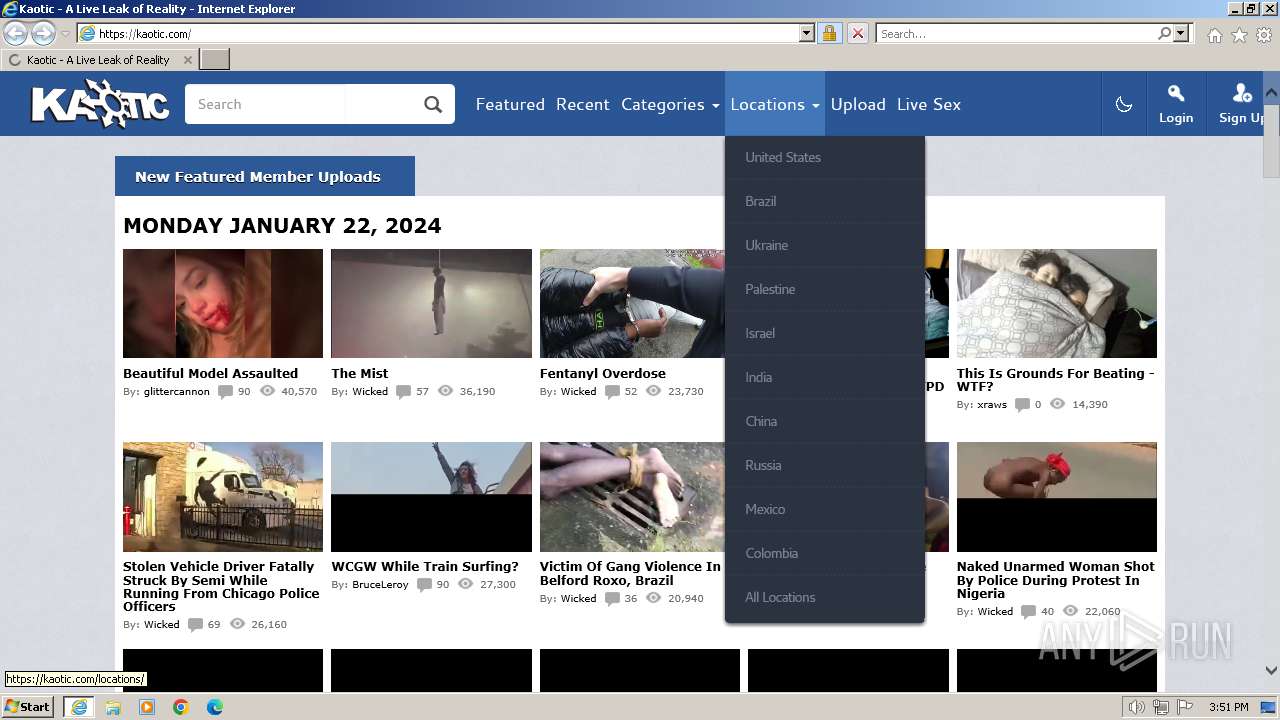The image size is (1280, 720).
Task: Go back with browser Back button
Action: coord(16,33)
